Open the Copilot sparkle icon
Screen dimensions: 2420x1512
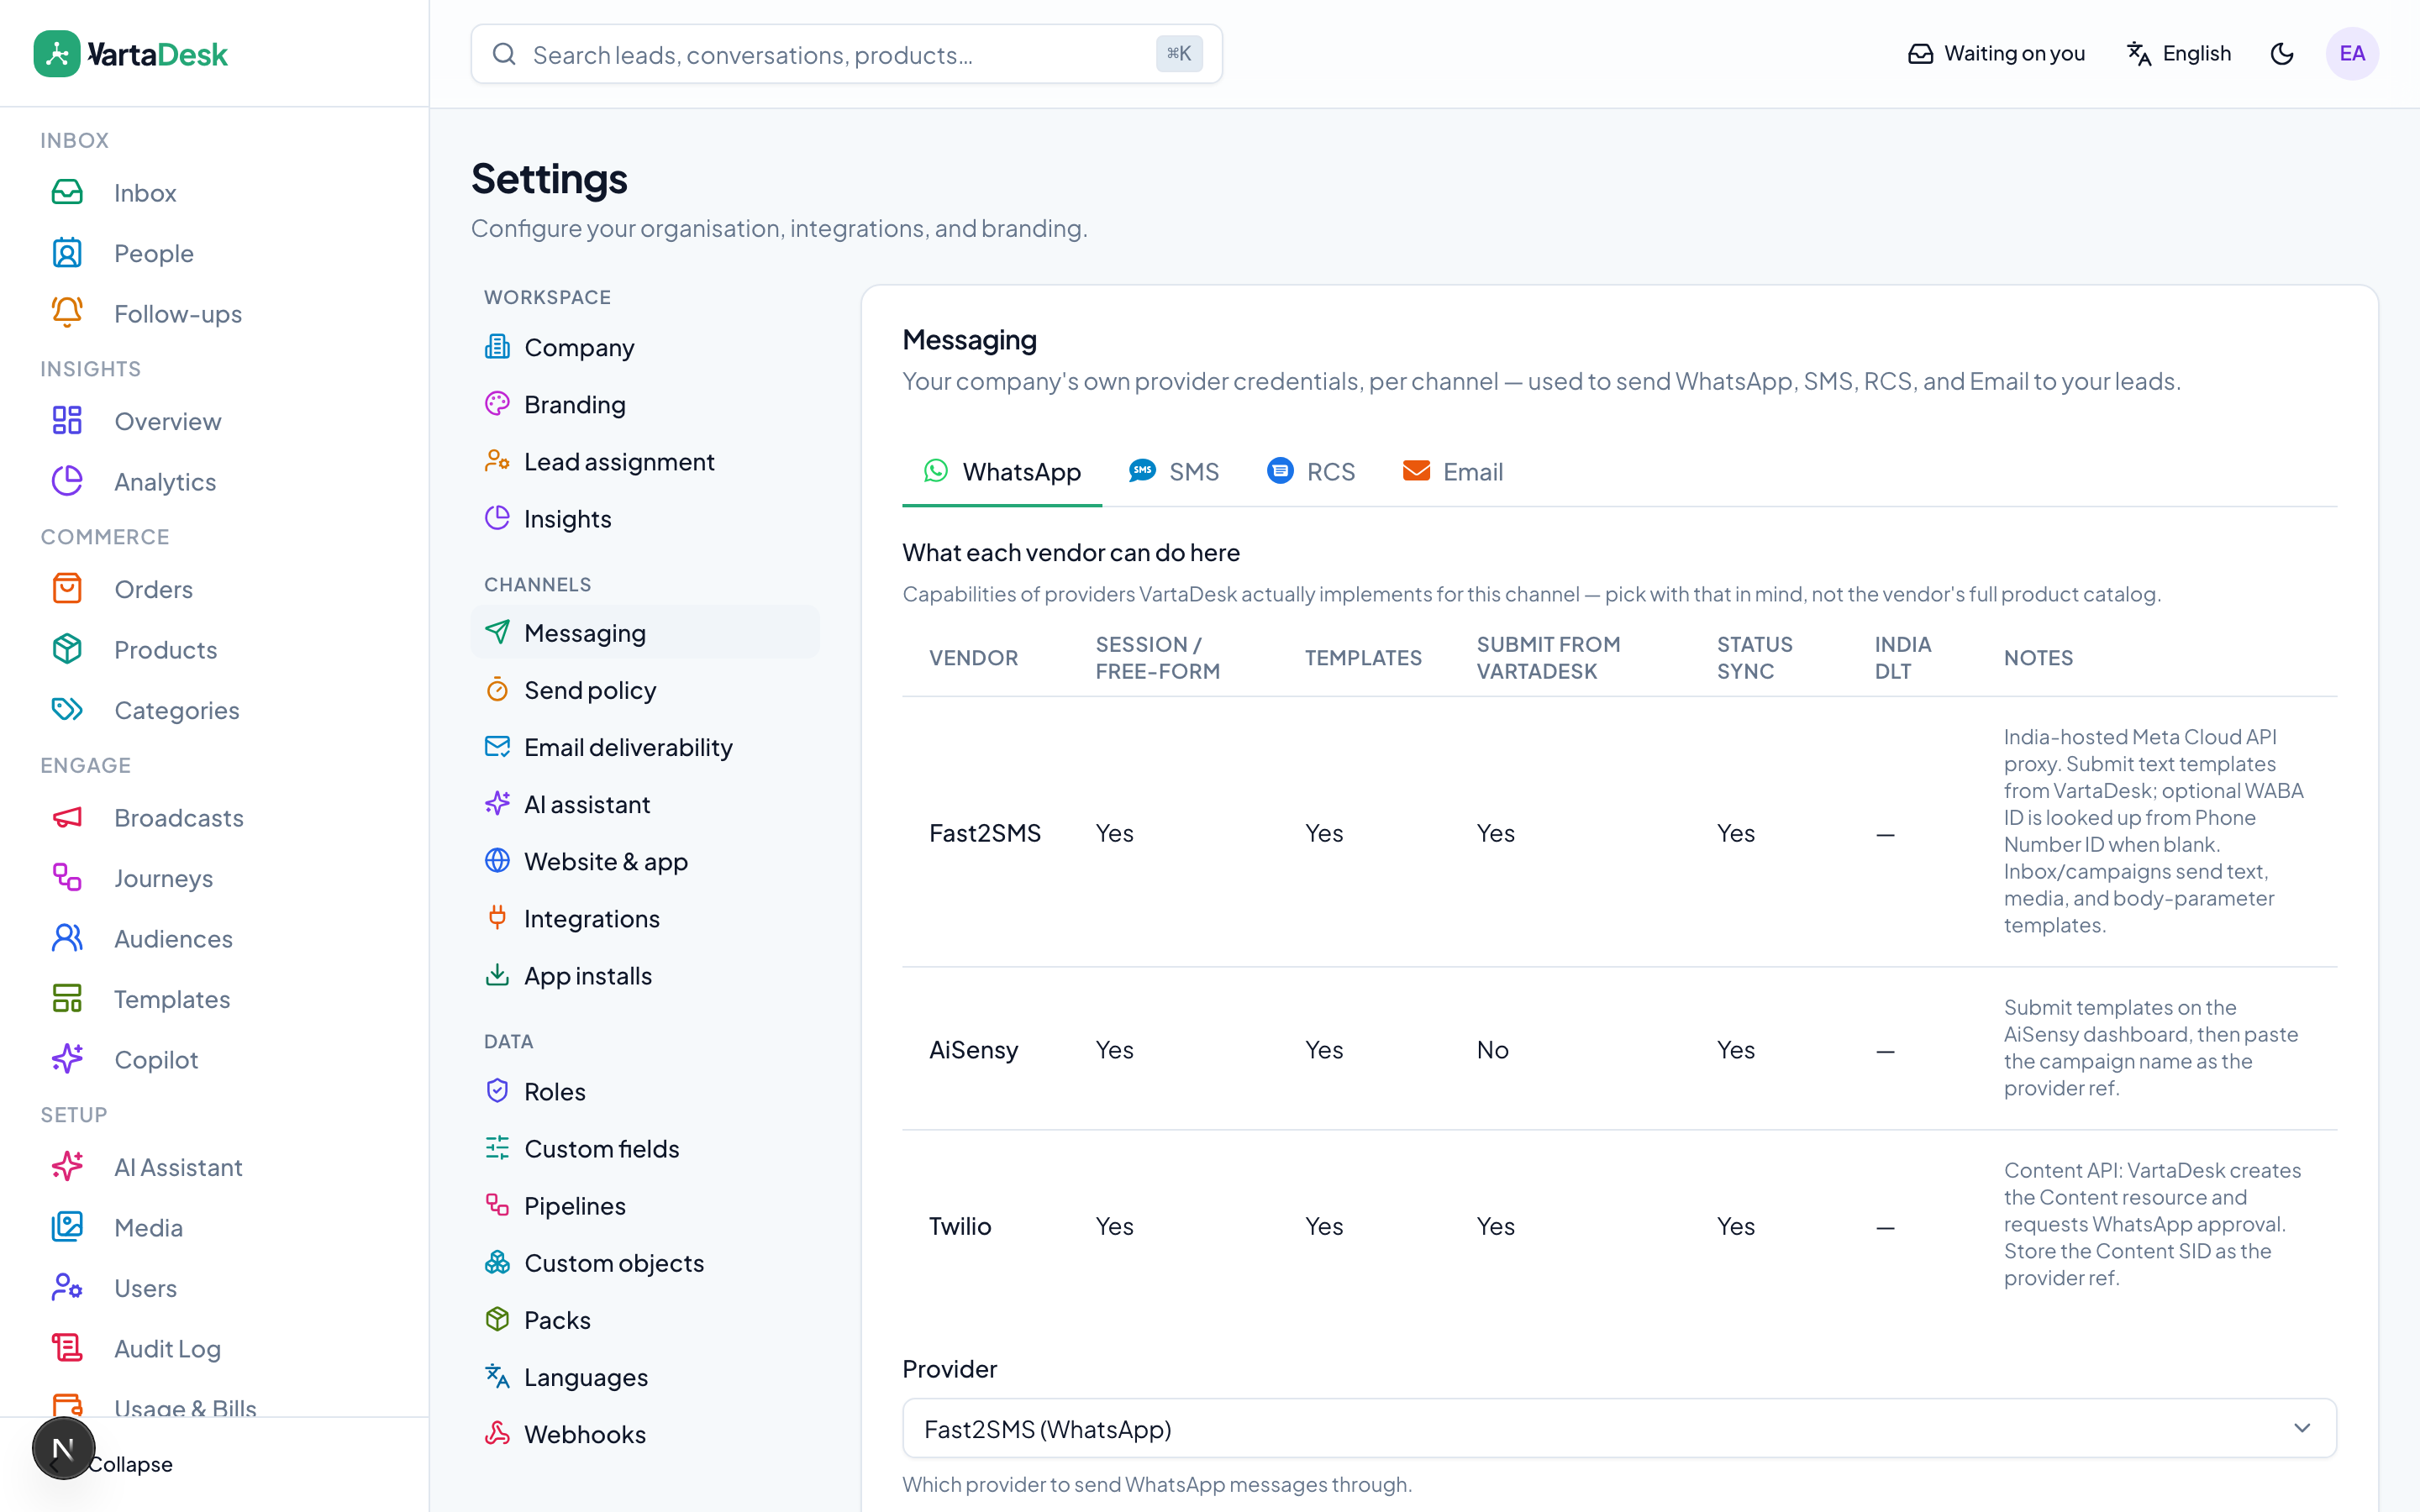tap(67, 1059)
